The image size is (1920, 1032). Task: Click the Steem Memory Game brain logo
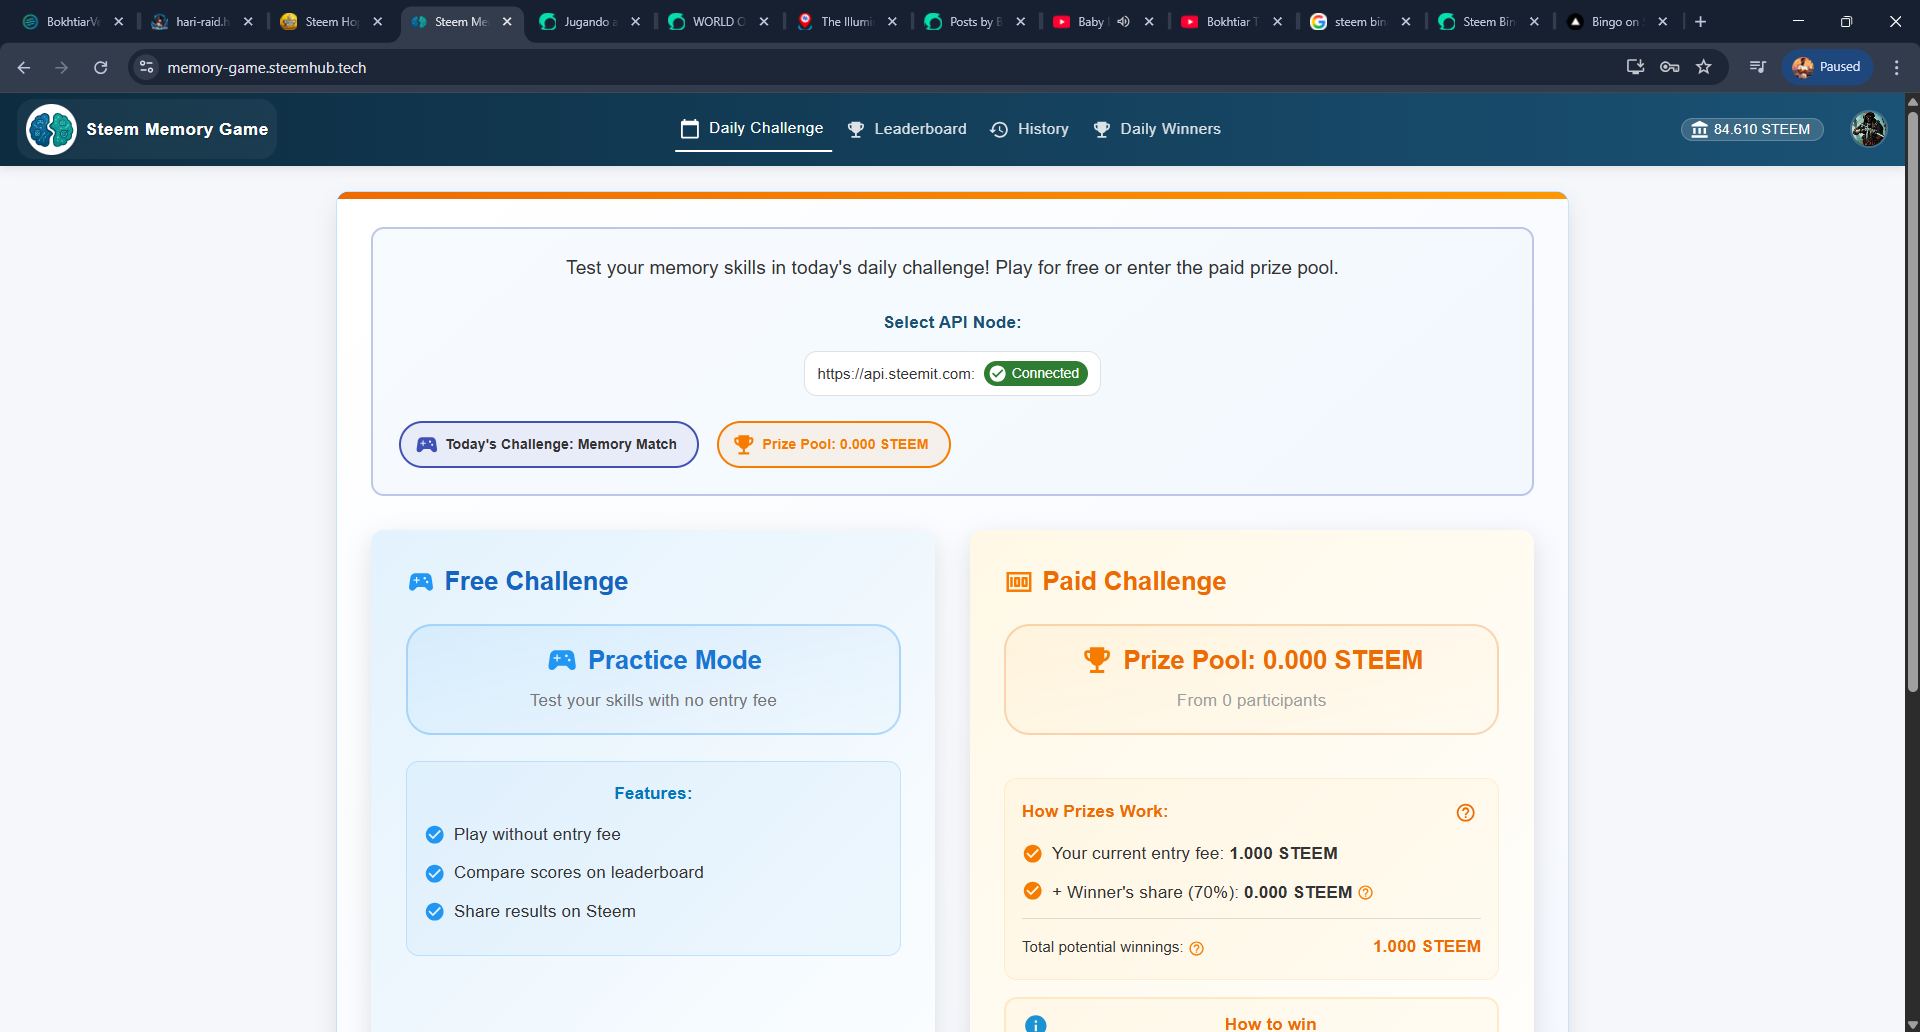tap(51, 129)
